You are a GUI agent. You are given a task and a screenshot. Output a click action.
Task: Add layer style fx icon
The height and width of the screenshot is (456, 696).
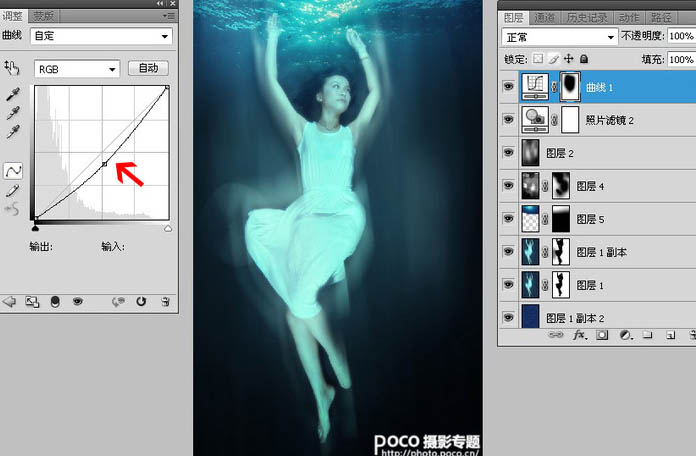pyautogui.click(x=580, y=335)
